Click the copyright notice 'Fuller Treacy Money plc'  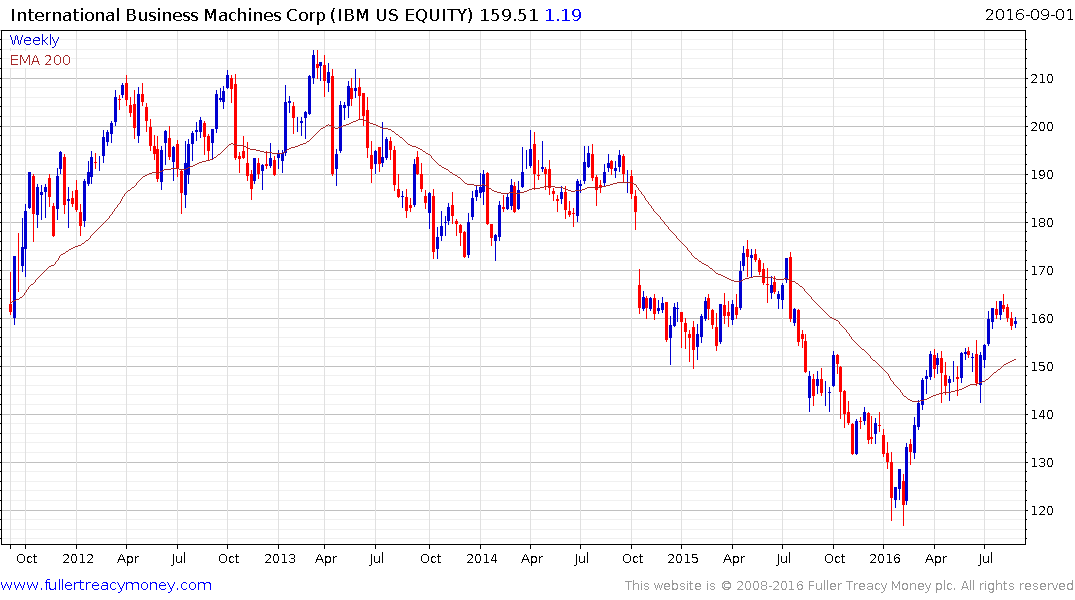[880, 586]
